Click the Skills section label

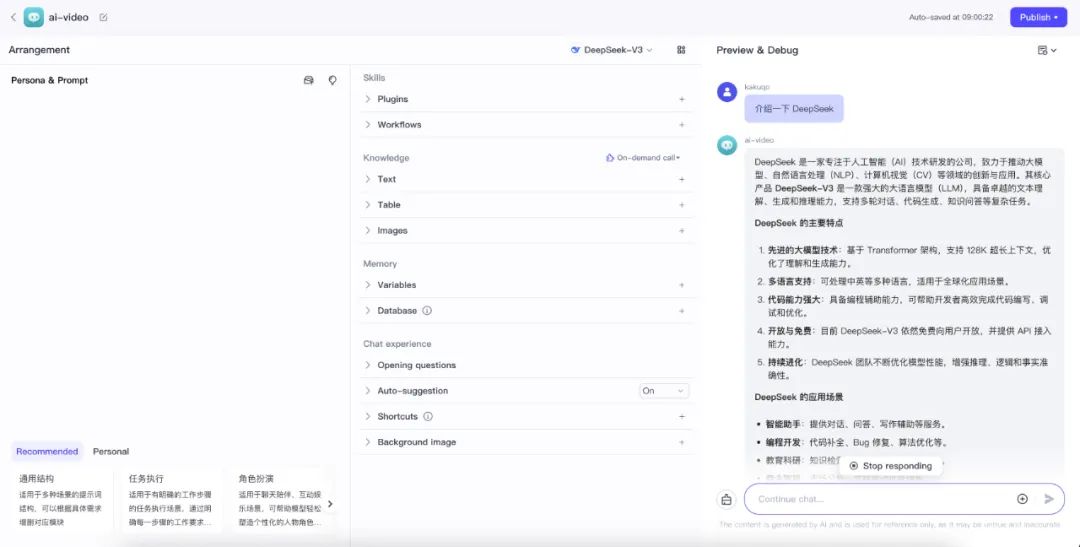tap(374, 78)
